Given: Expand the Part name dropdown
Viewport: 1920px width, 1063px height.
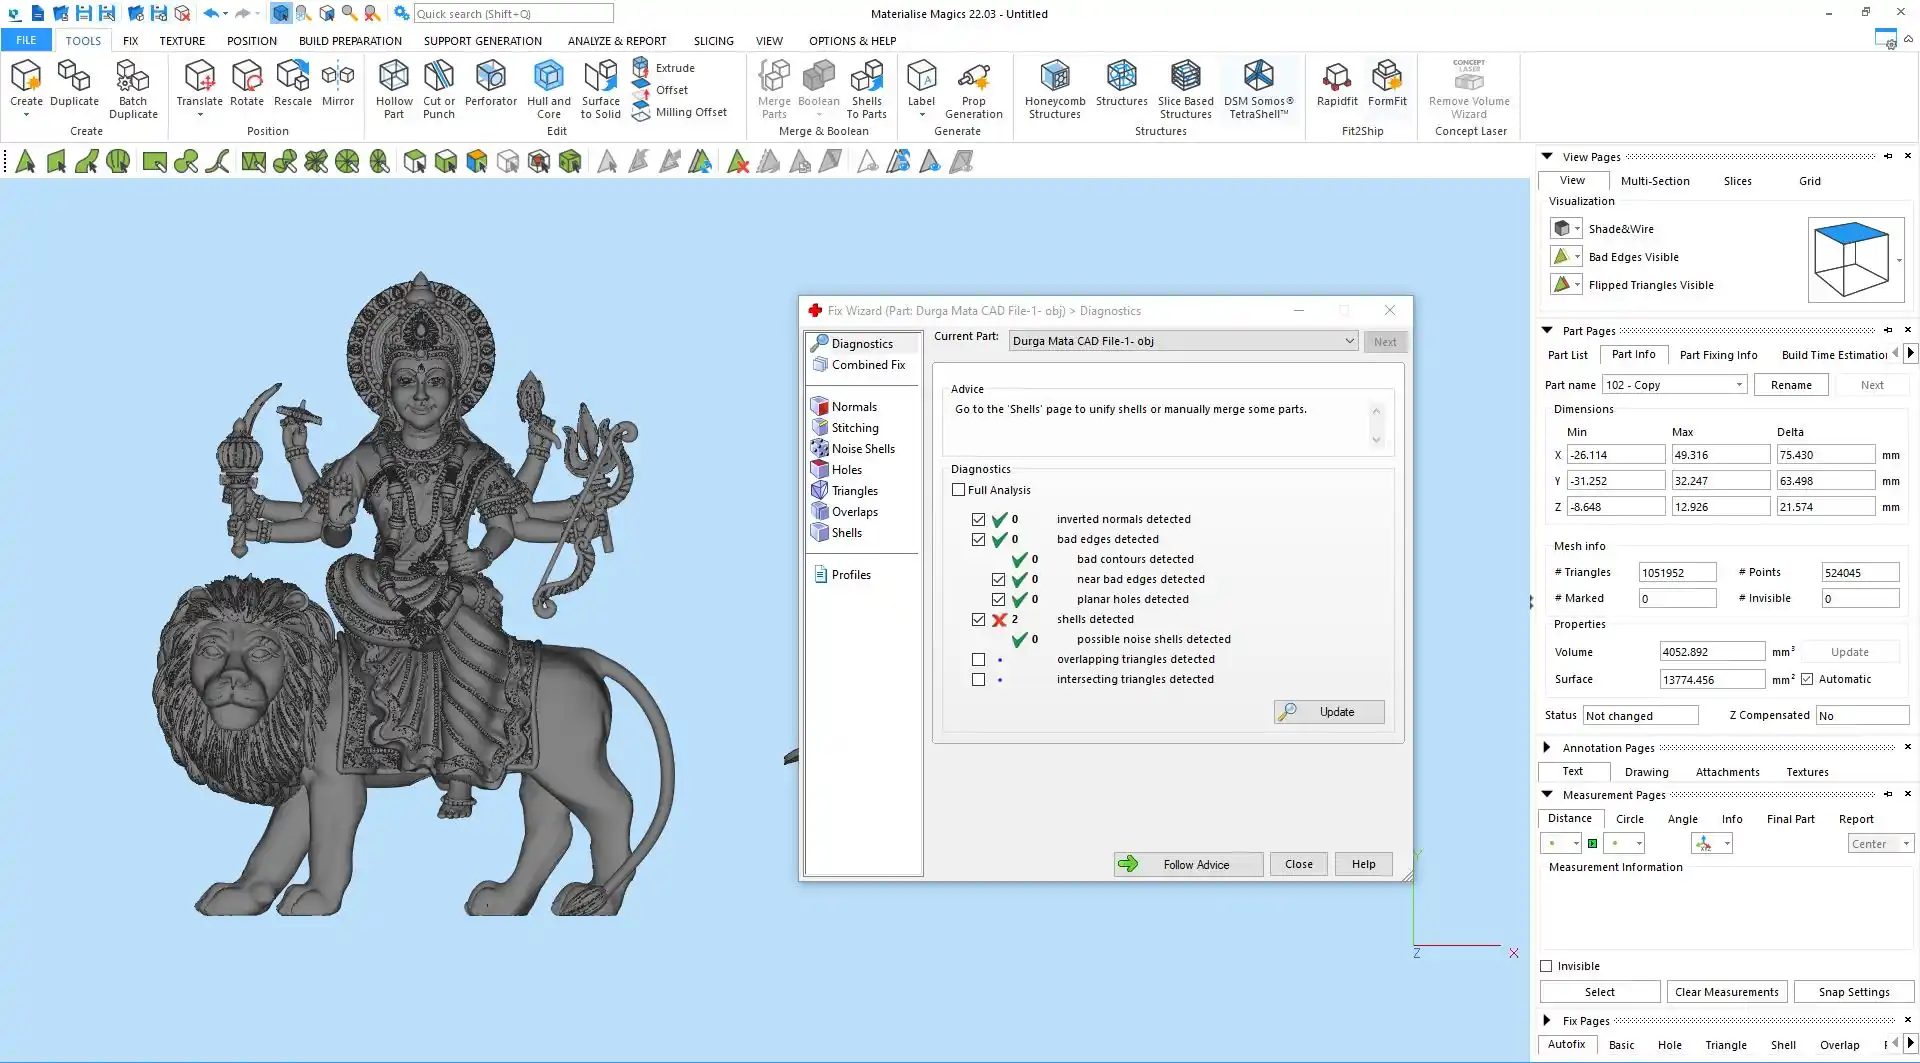Looking at the screenshot, I should pyautogui.click(x=1739, y=385).
